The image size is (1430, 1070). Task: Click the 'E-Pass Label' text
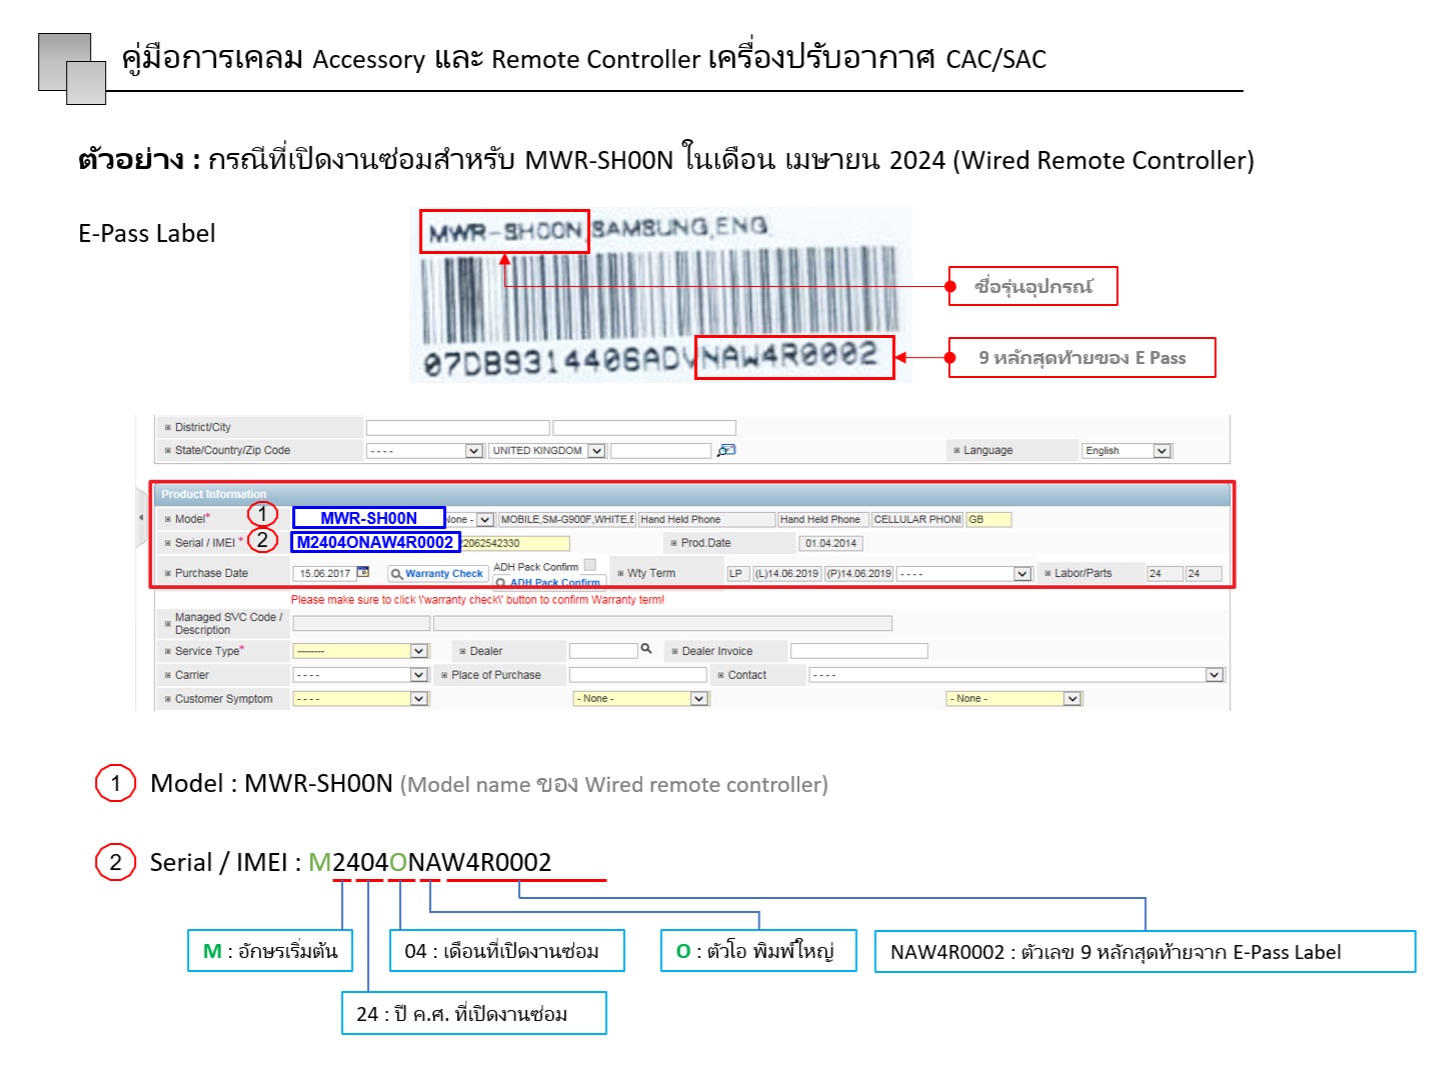point(147,234)
